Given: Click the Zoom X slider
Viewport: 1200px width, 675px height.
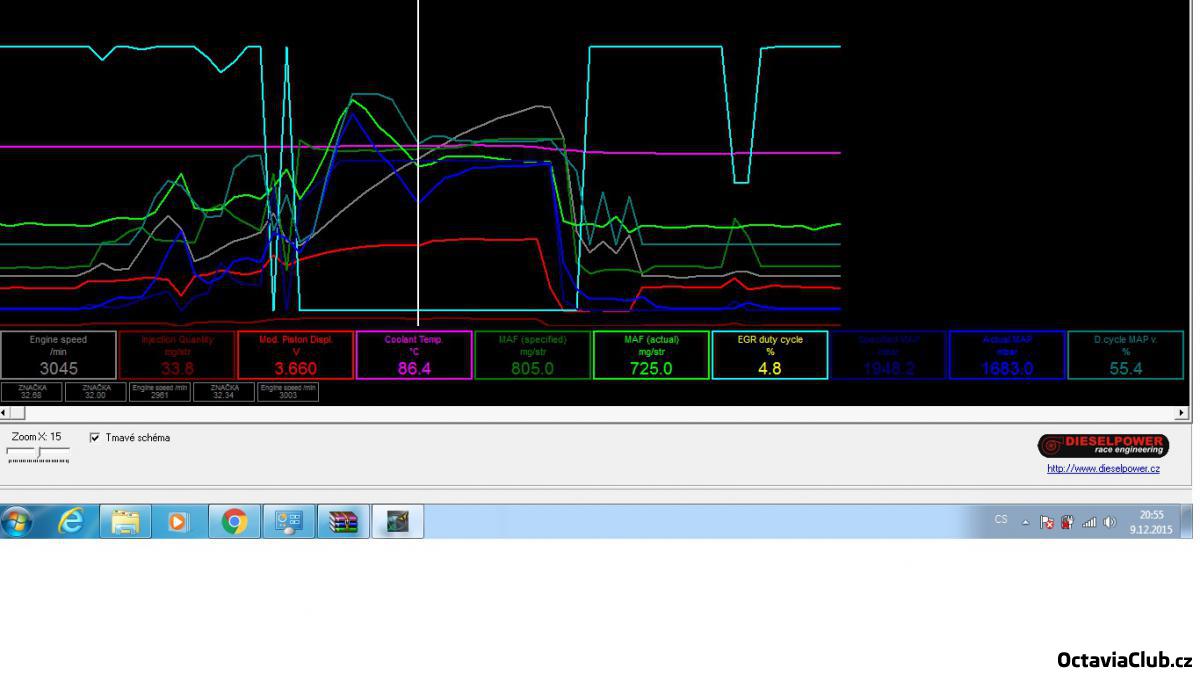Looking at the screenshot, I should point(38,454).
